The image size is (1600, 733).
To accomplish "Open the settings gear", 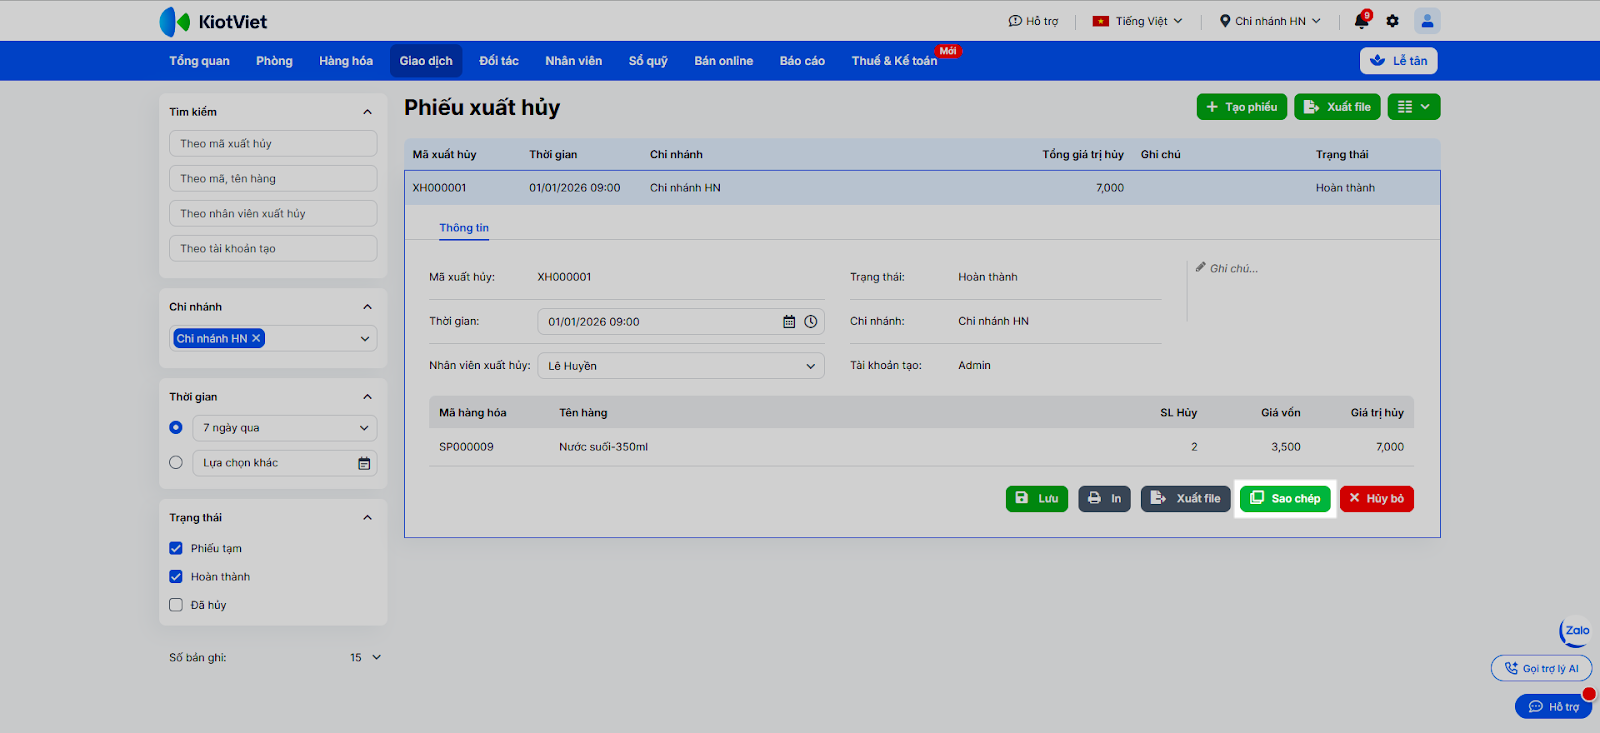I will [x=1392, y=21].
